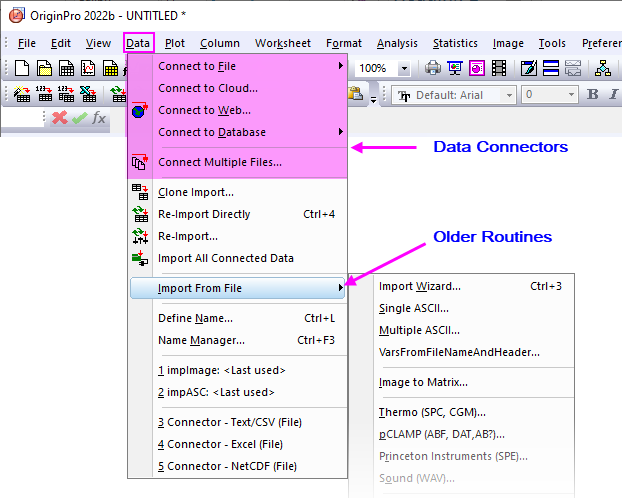This screenshot has height=498, width=622.
Task: Open Name Manager from the Data menu
Action: coord(201,340)
